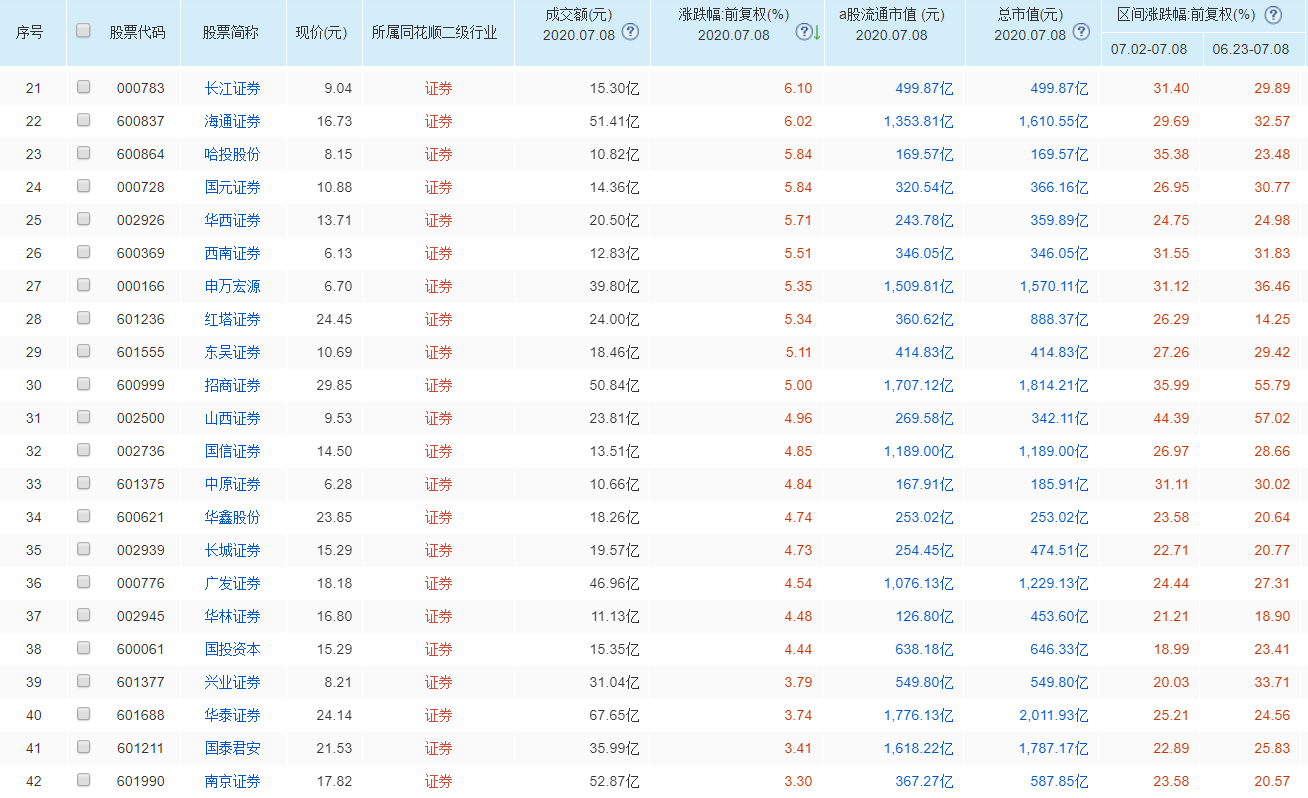Follow the 华西证券 link
Image resolution: width=1308 pixels, height=798 pixels.
coord(233,220)
